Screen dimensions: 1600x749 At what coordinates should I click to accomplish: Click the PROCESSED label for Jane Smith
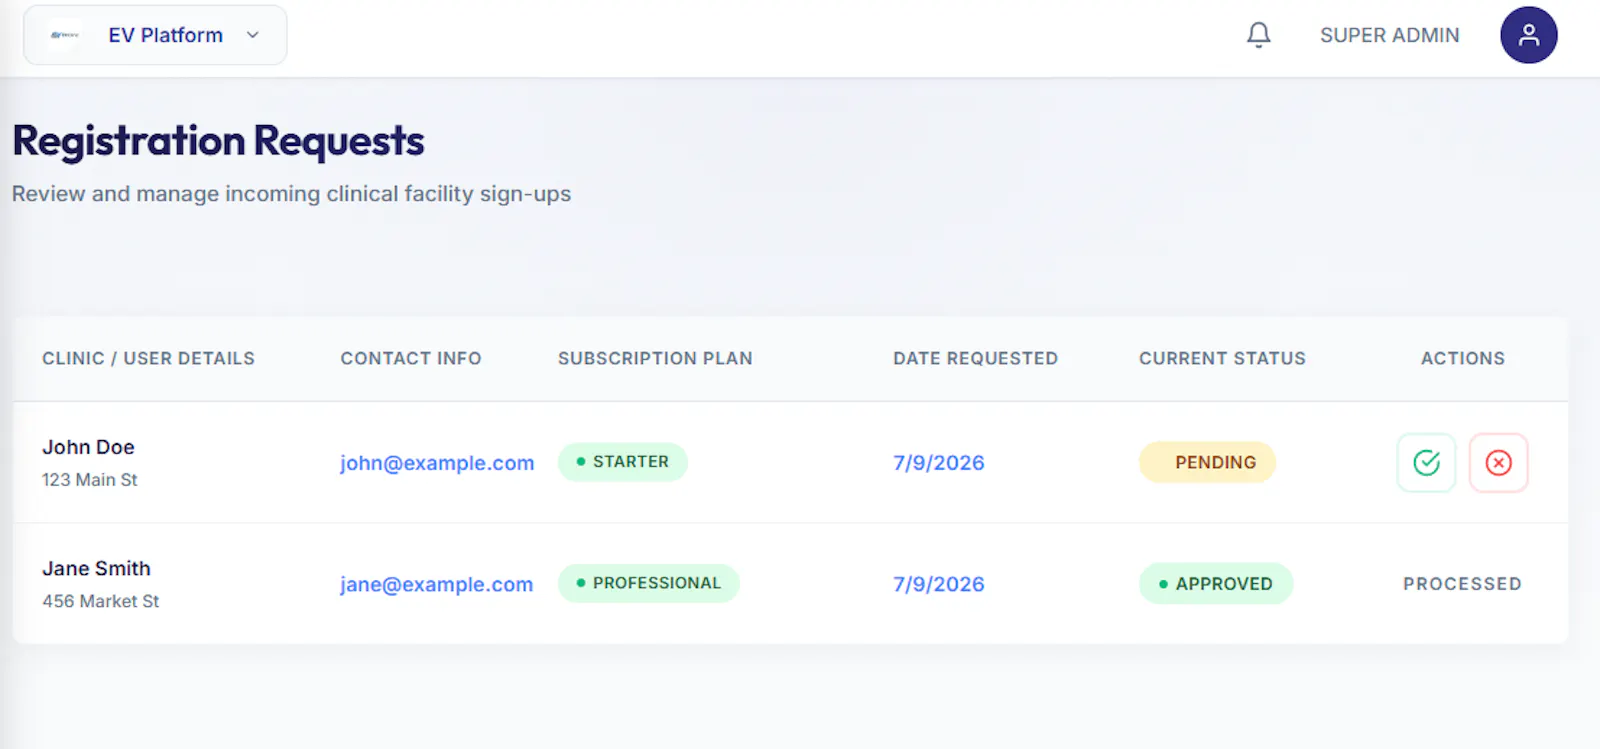(x=1462, y=583)
